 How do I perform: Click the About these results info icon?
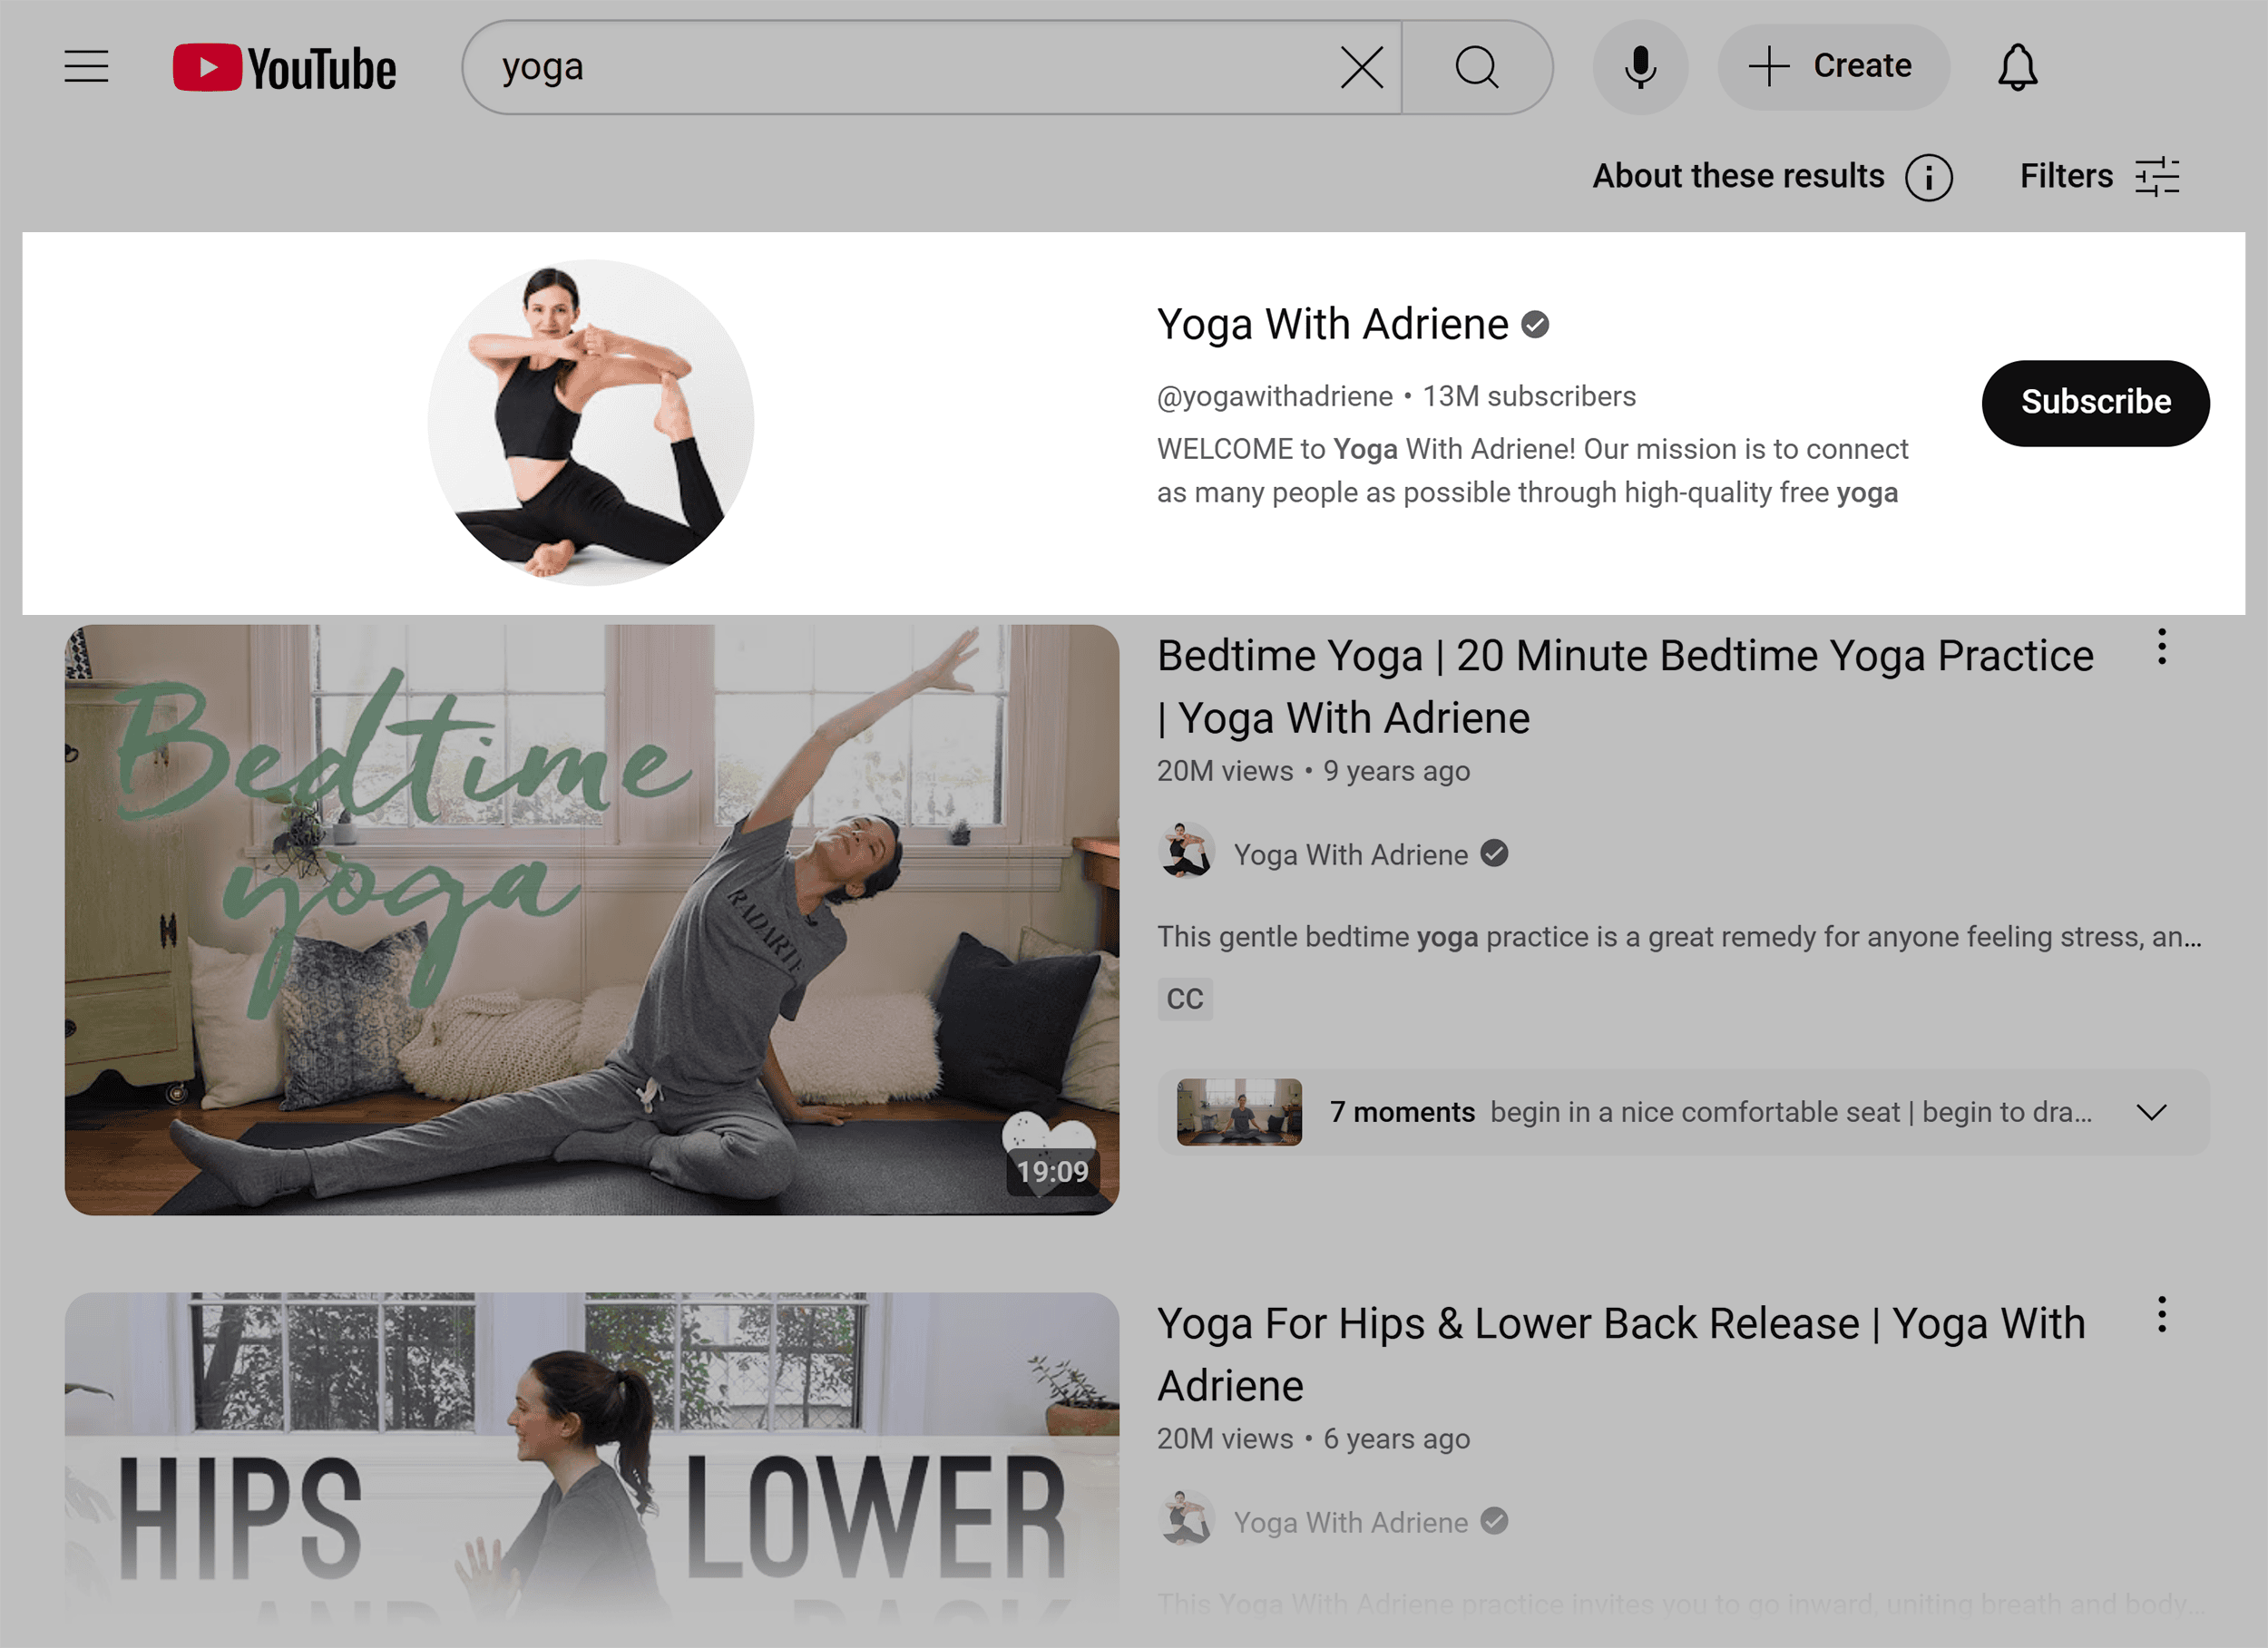pyautogui.click(x=1928, y=178)
